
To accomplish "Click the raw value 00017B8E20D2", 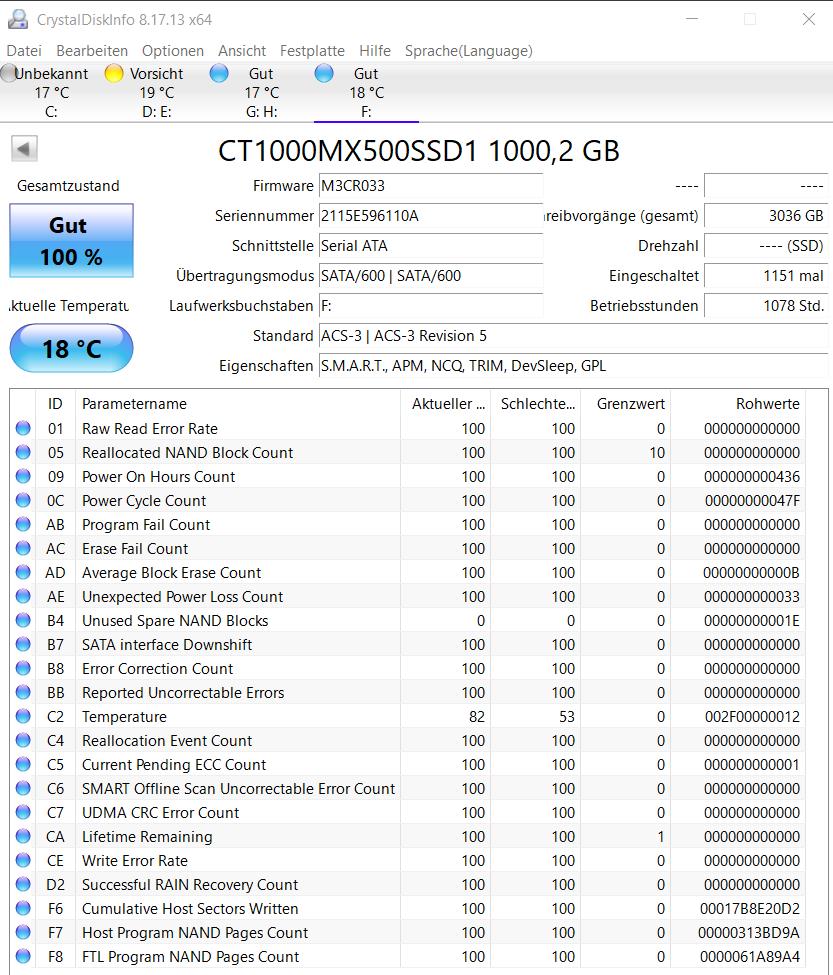I will (x=750, y=908).
